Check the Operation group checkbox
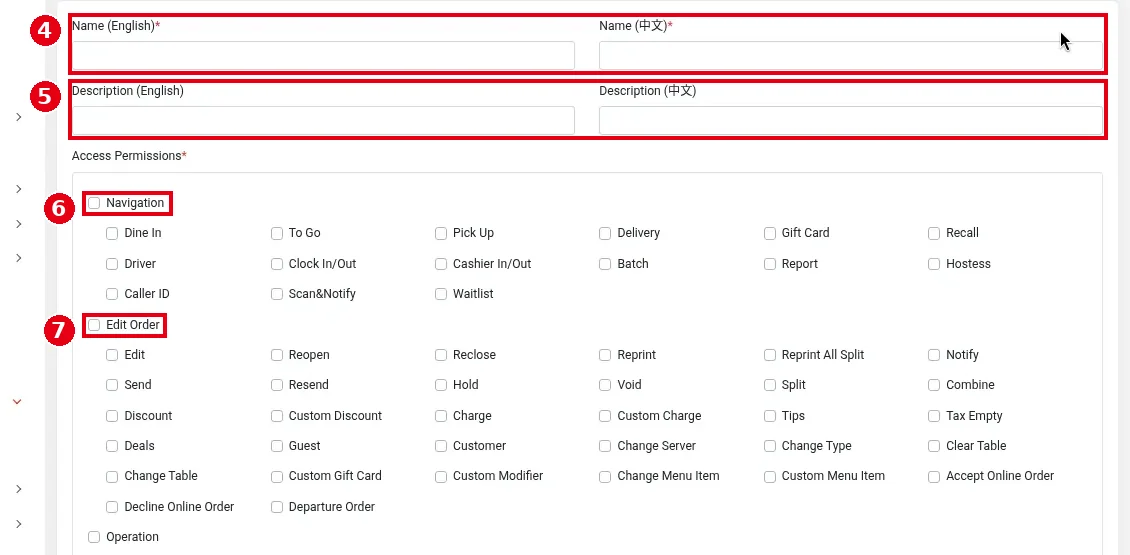 click(x=94, y=537)
